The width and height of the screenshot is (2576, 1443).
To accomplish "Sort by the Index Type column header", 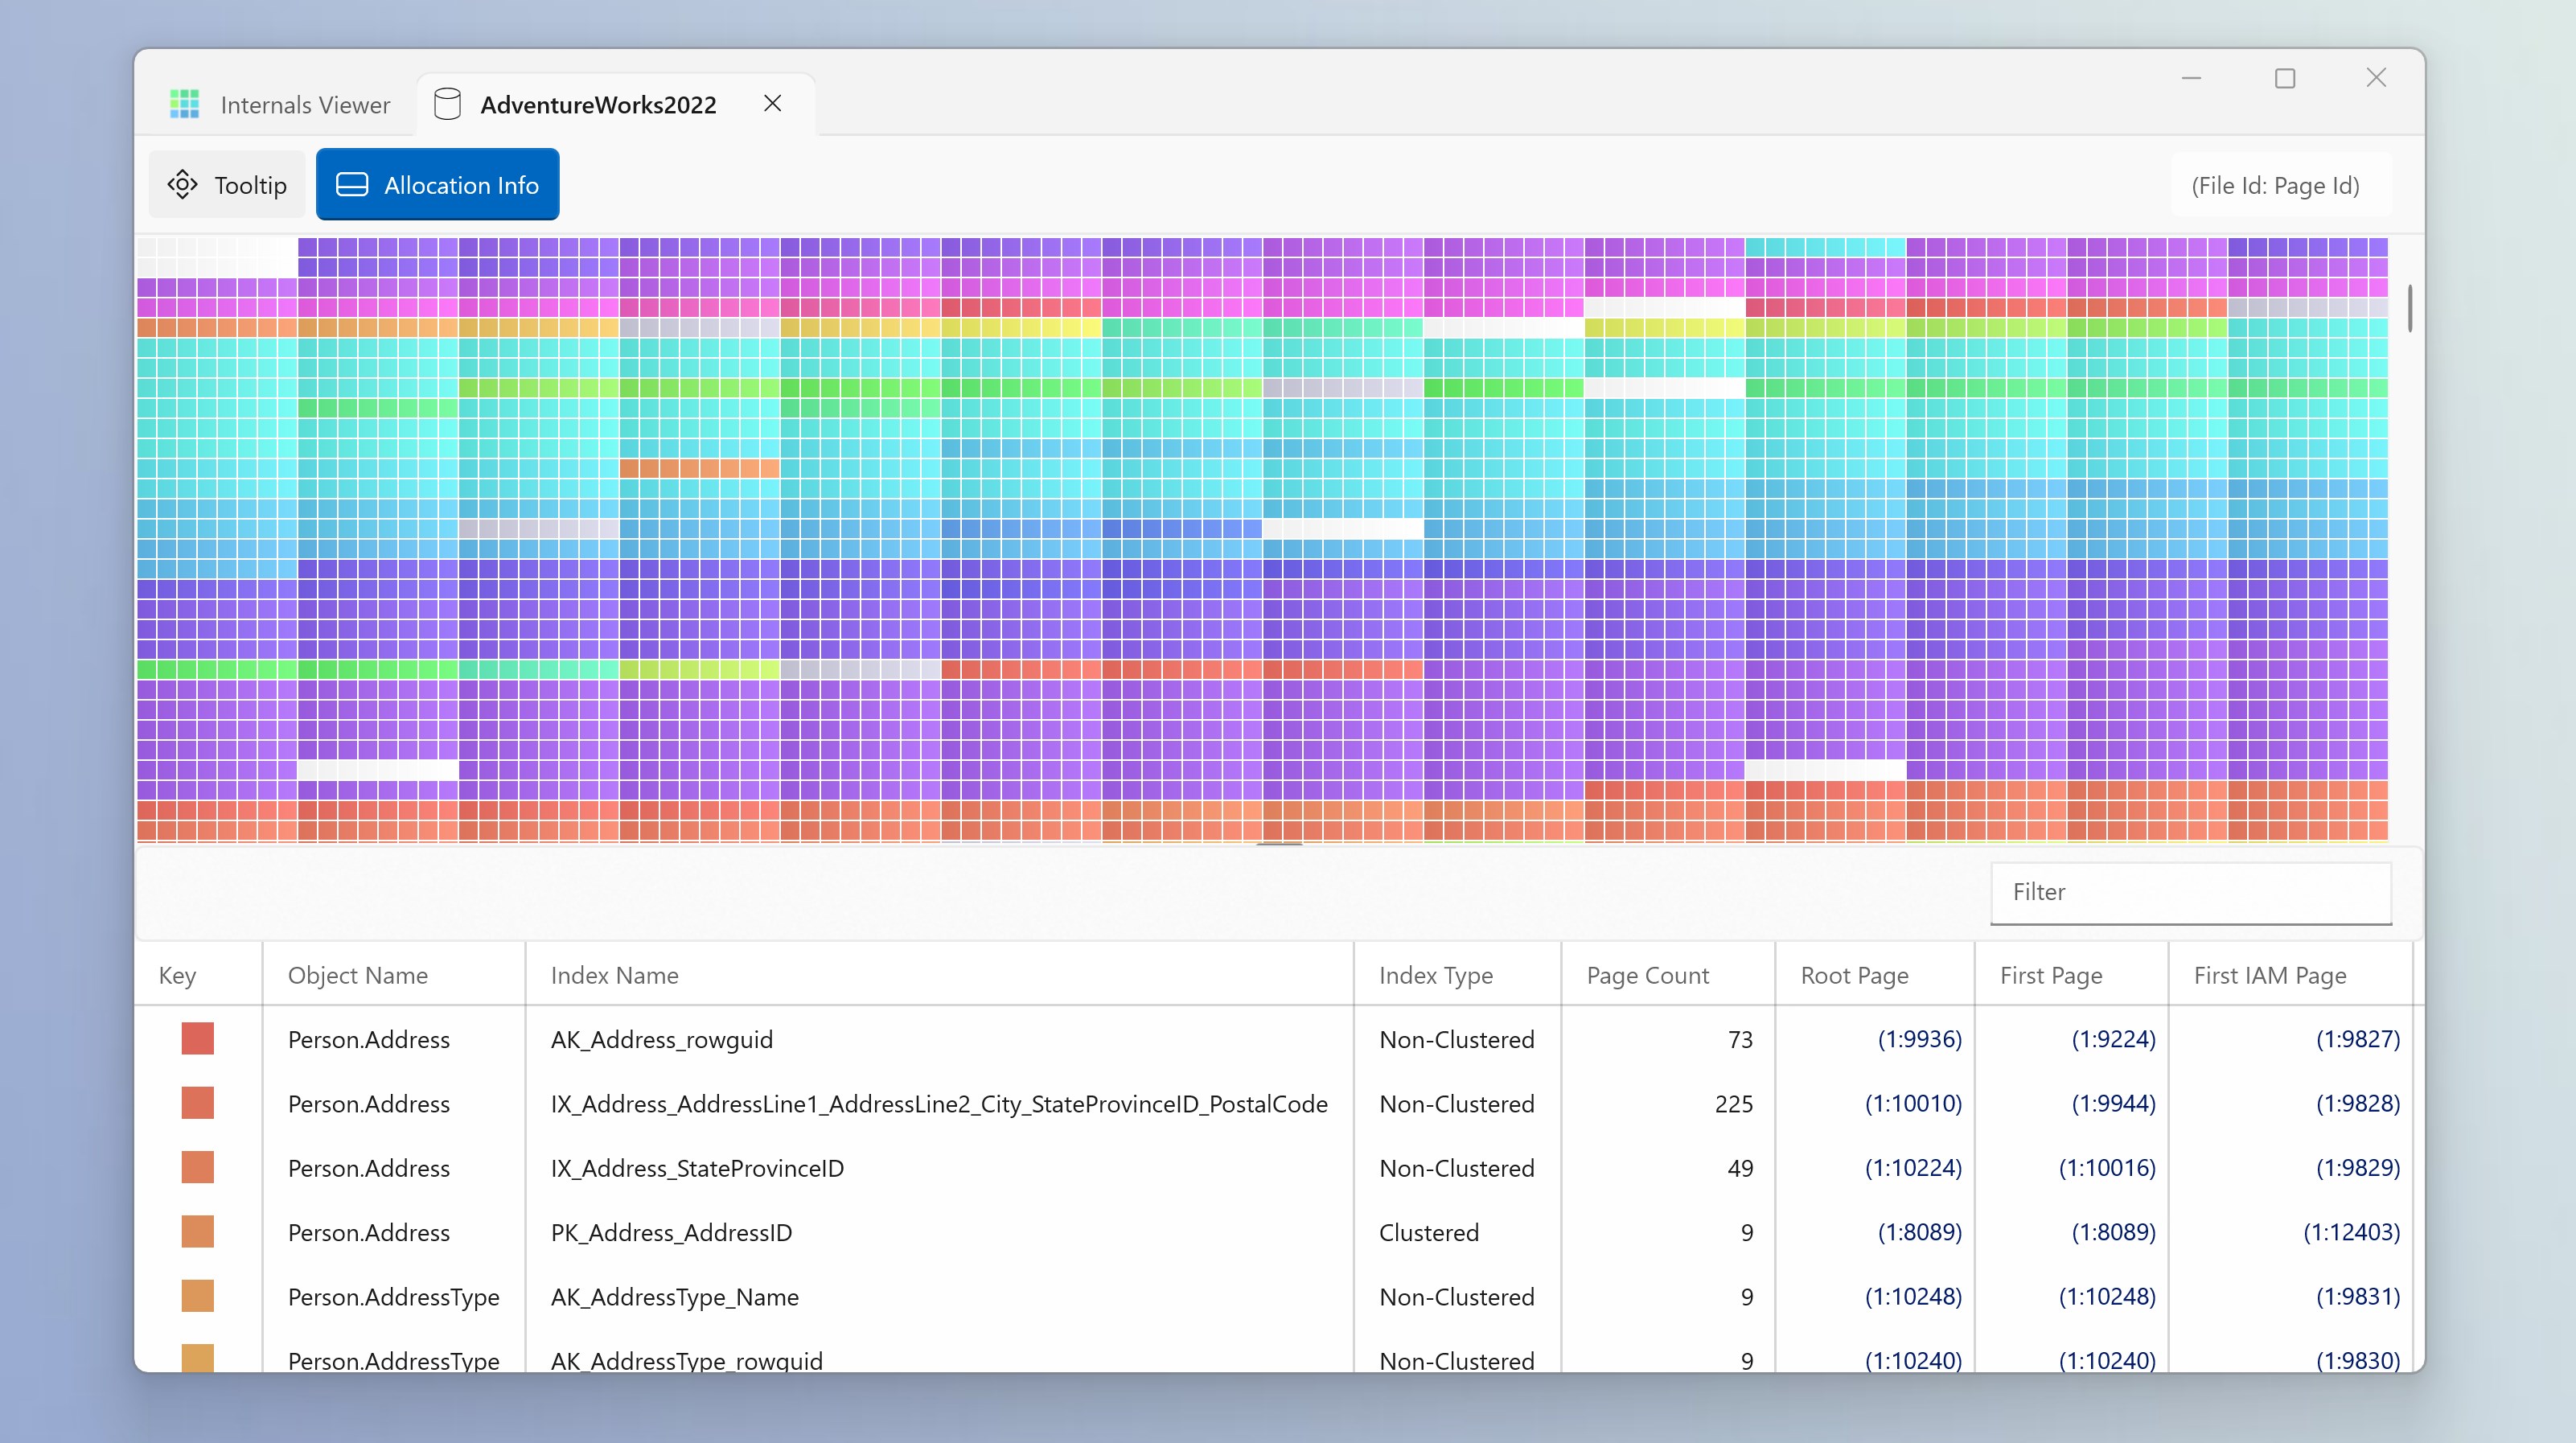I will tap(1436, 975).
